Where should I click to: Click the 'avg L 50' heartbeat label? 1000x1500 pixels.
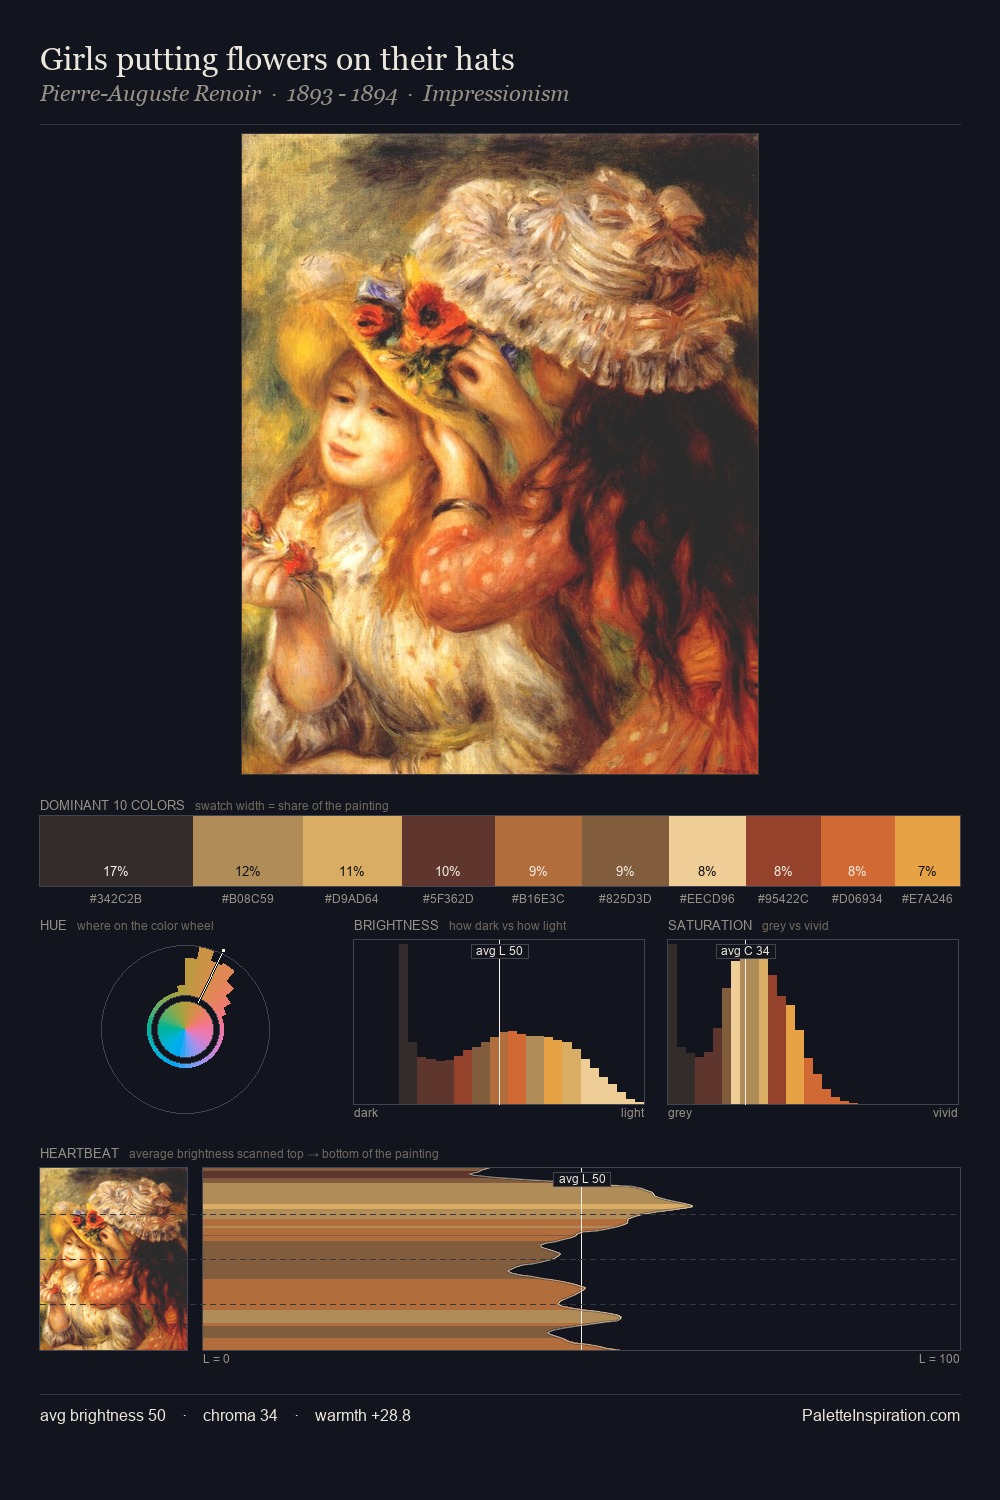pyautogui.click(x=582, y=1179)
